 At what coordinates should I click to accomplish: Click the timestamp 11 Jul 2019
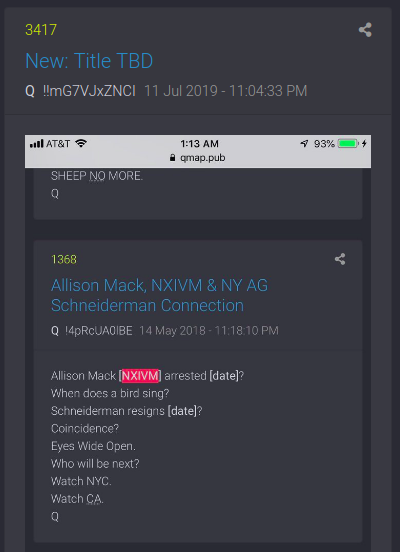226,91
